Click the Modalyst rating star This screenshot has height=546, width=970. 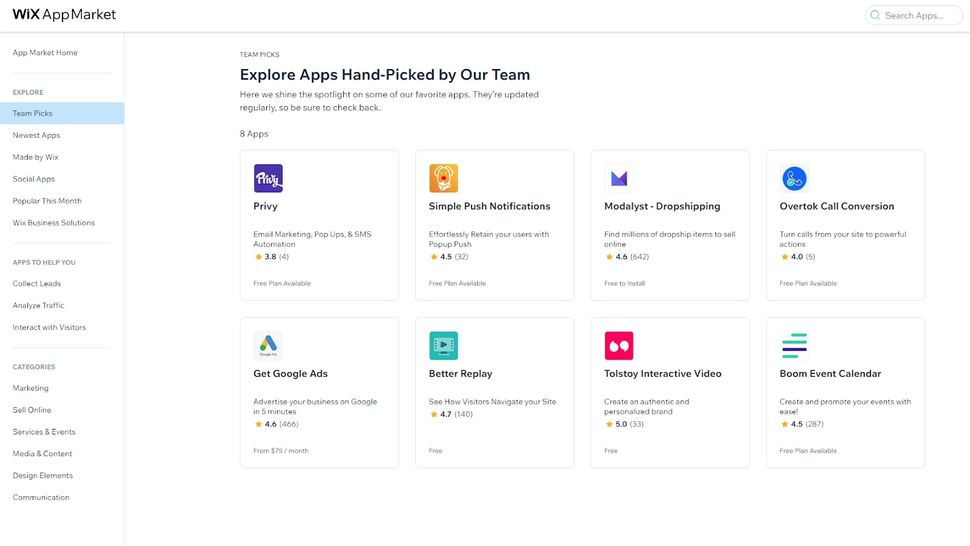609,257
